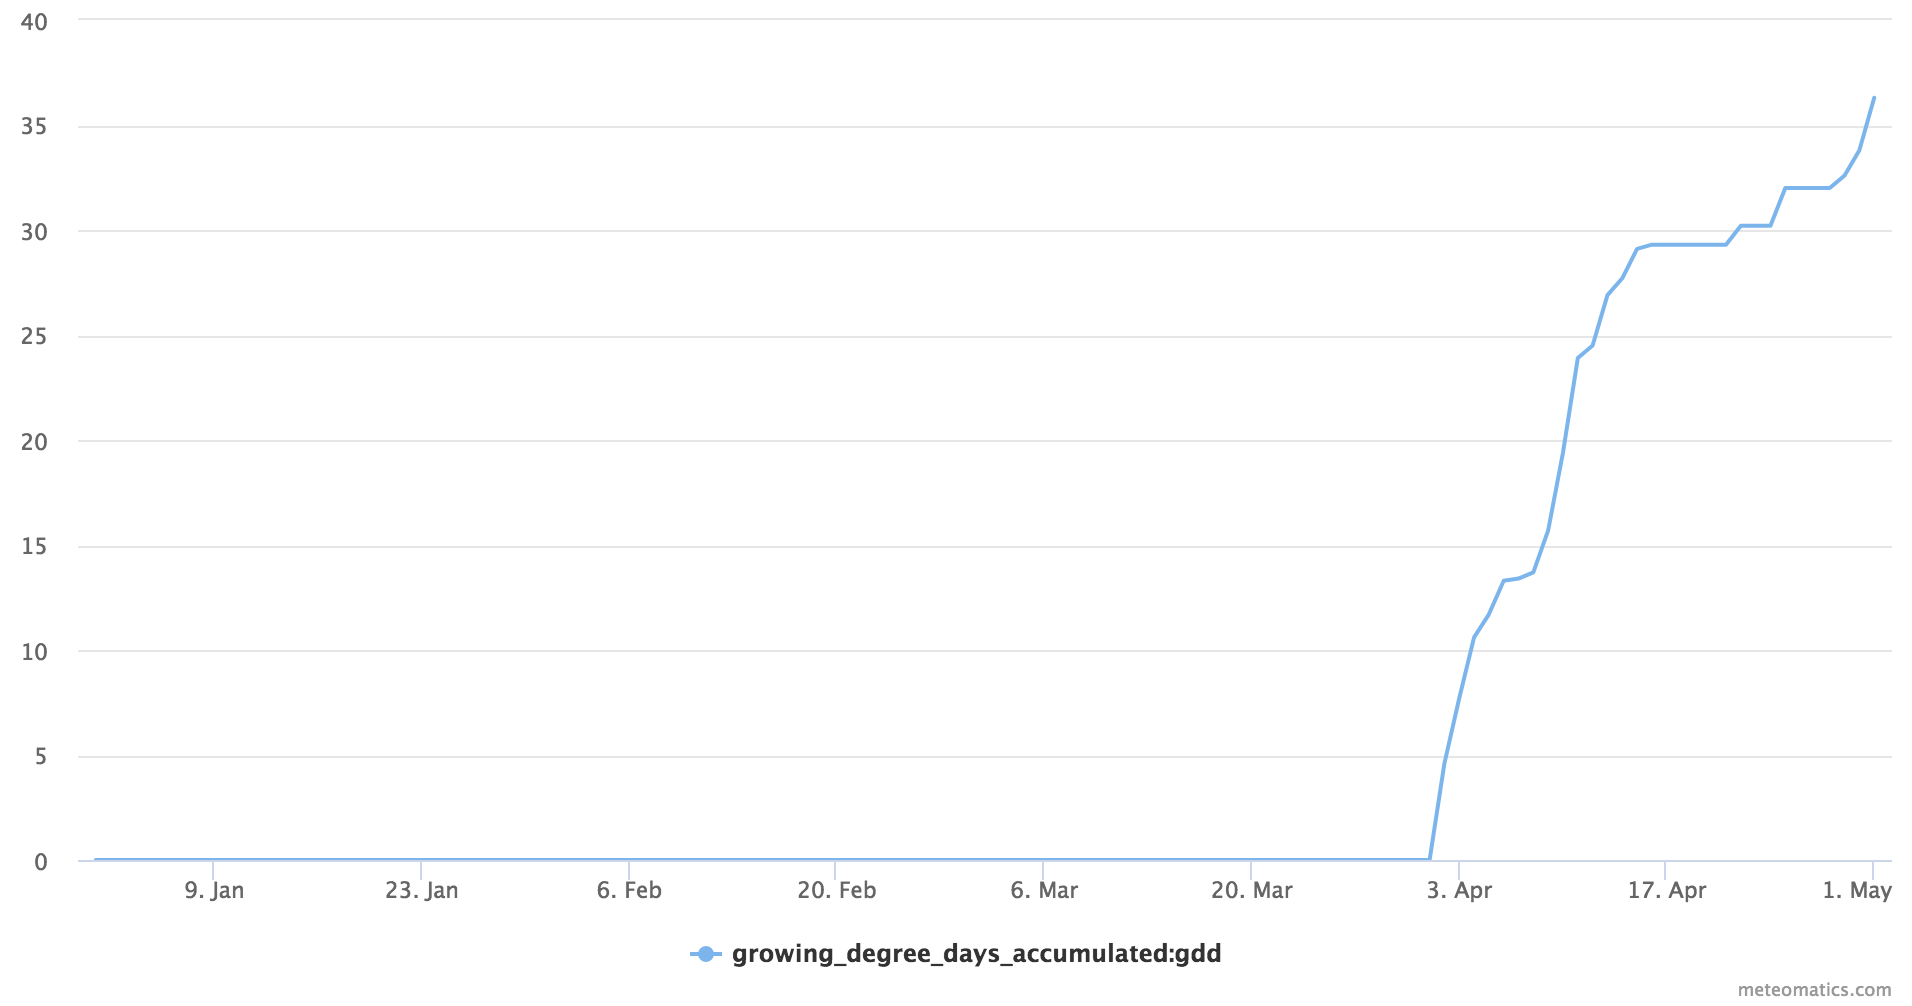Viewport: 1912px width, 1006px height.
Task: Click the 40 value on y-axis
Action: (x=34, y=22)
